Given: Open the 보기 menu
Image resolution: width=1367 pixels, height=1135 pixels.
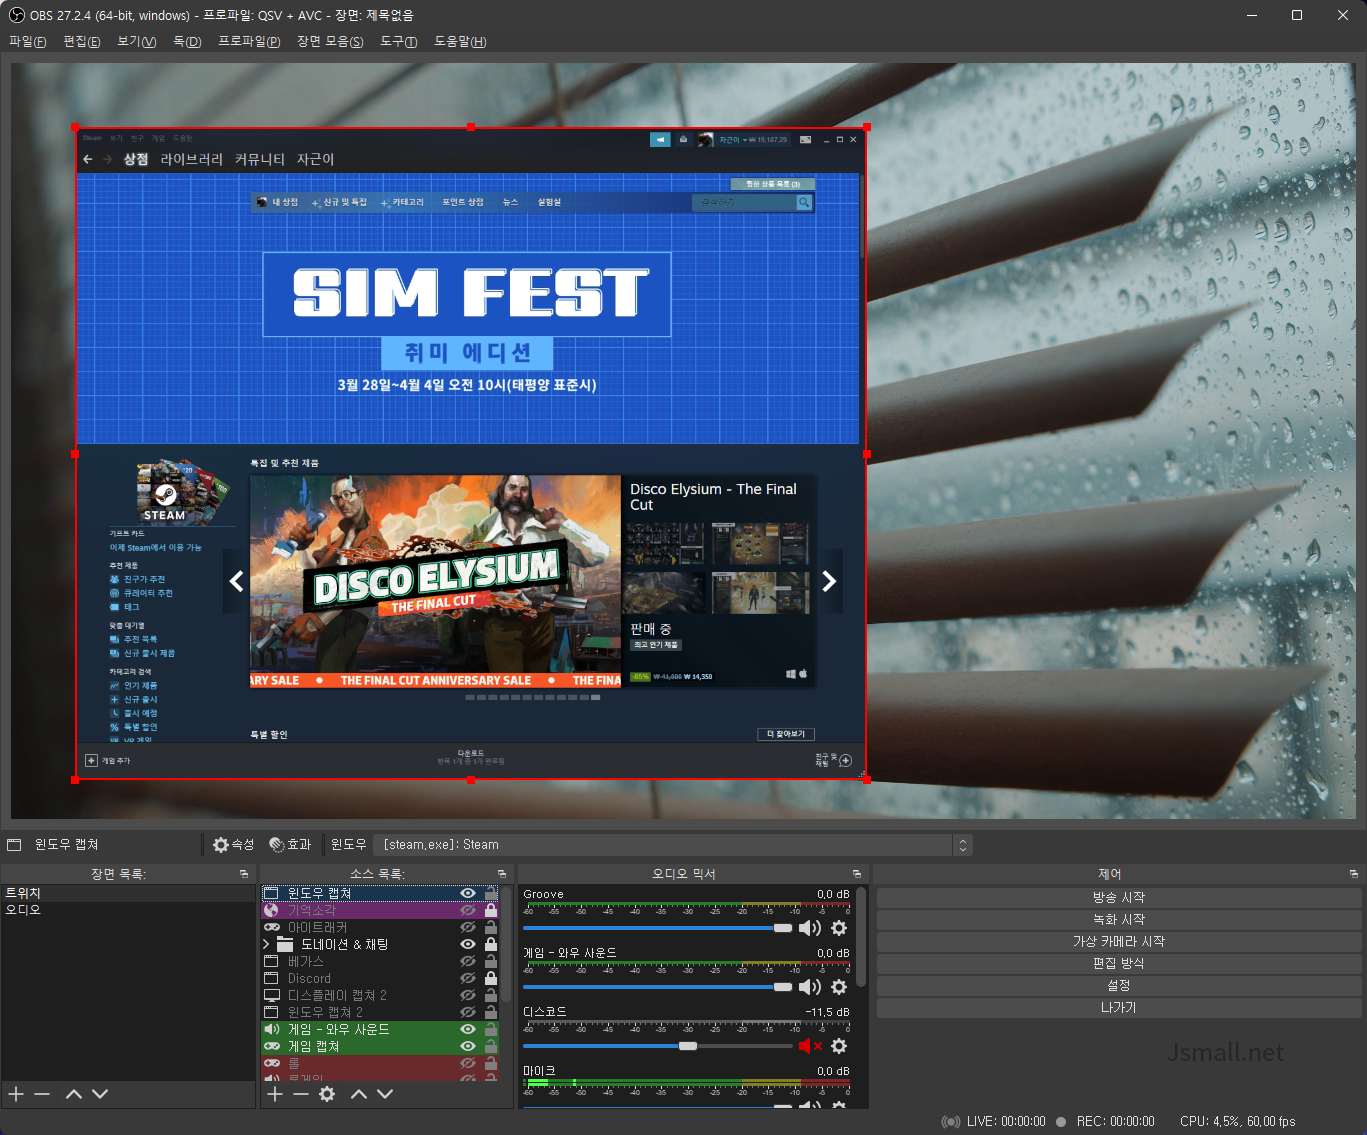Looking at the screenshot, I should (x=137, y=41).
